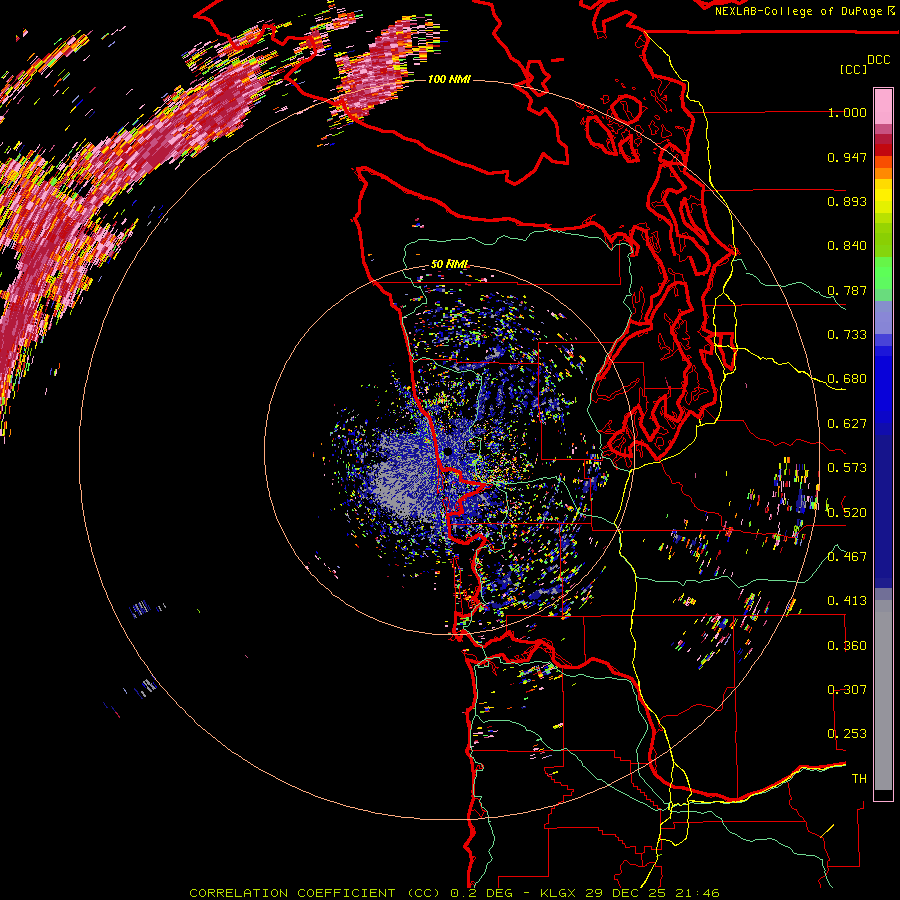Pick the light pink top color bar segment
The width and height of the screenshot is (900, 900).
(x=883, y=107)
